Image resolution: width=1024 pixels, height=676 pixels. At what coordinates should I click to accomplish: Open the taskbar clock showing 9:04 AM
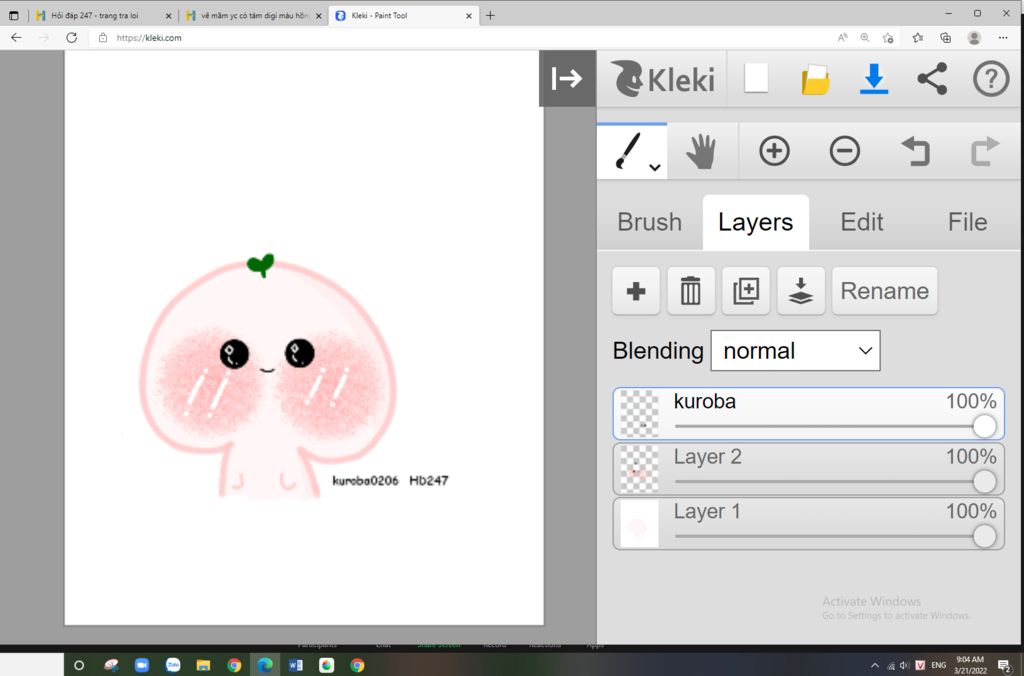pos(970,665)
